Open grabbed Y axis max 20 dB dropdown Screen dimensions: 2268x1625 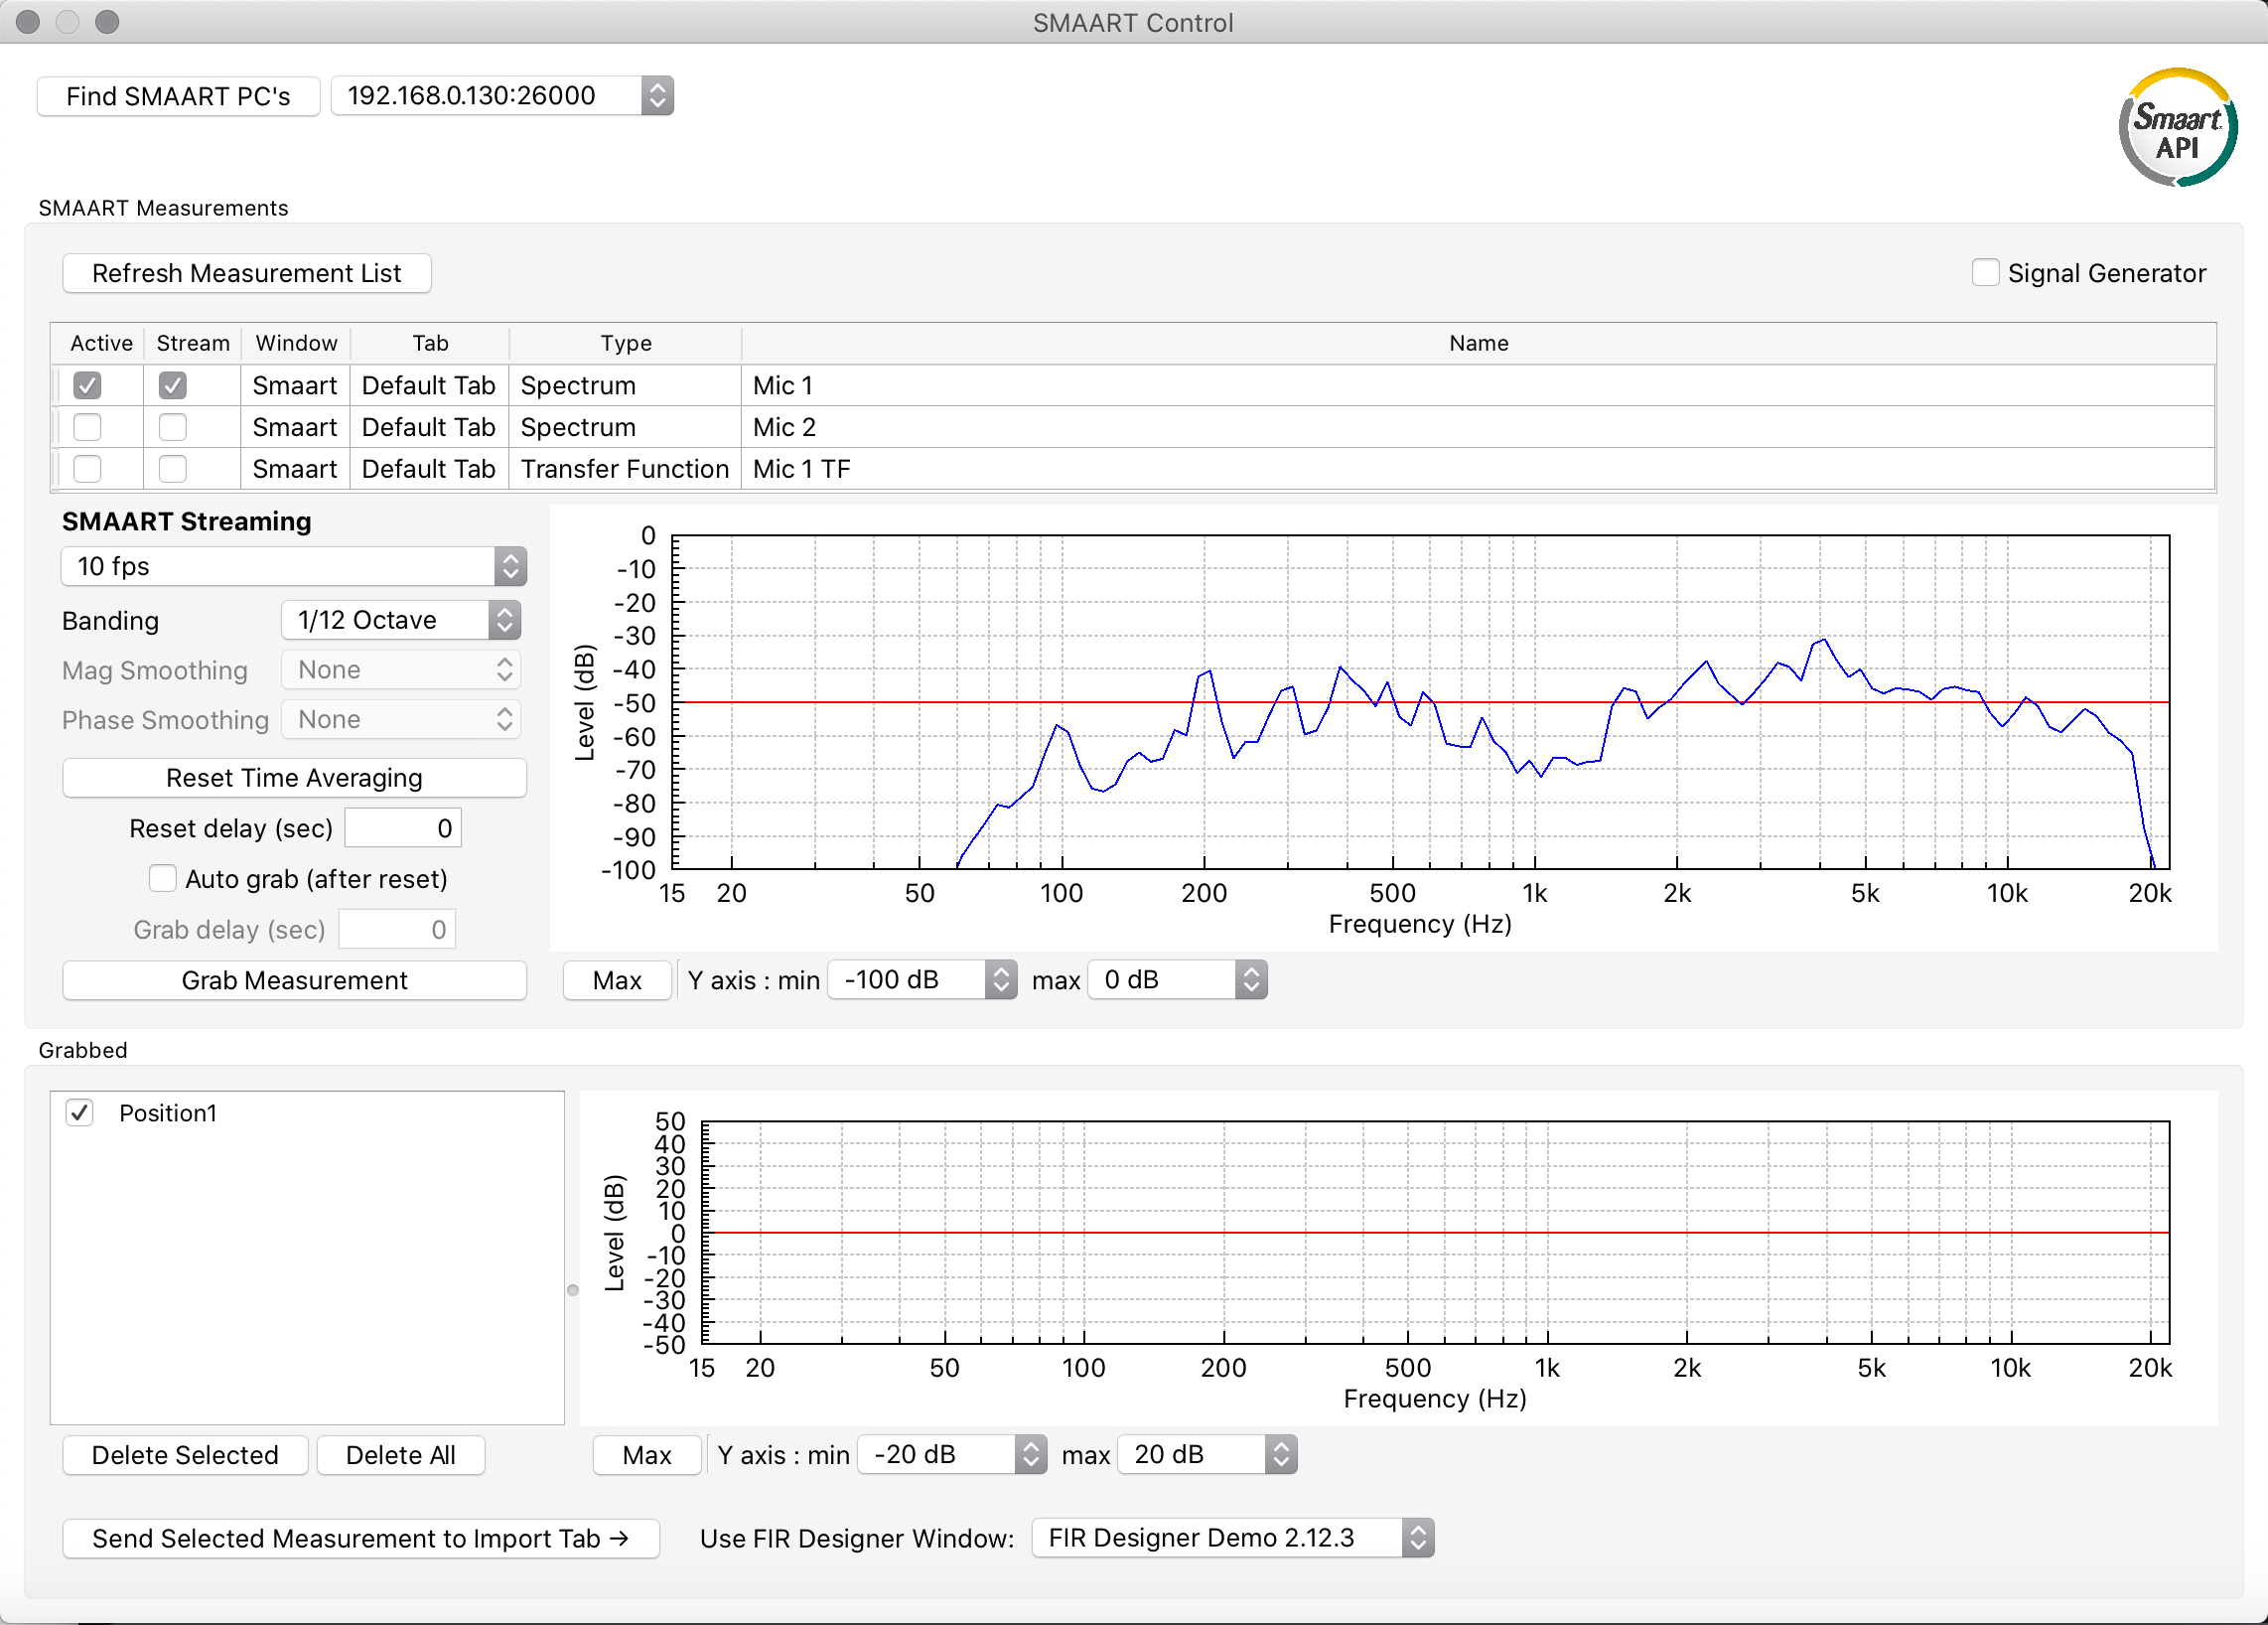[1208, 1455]
